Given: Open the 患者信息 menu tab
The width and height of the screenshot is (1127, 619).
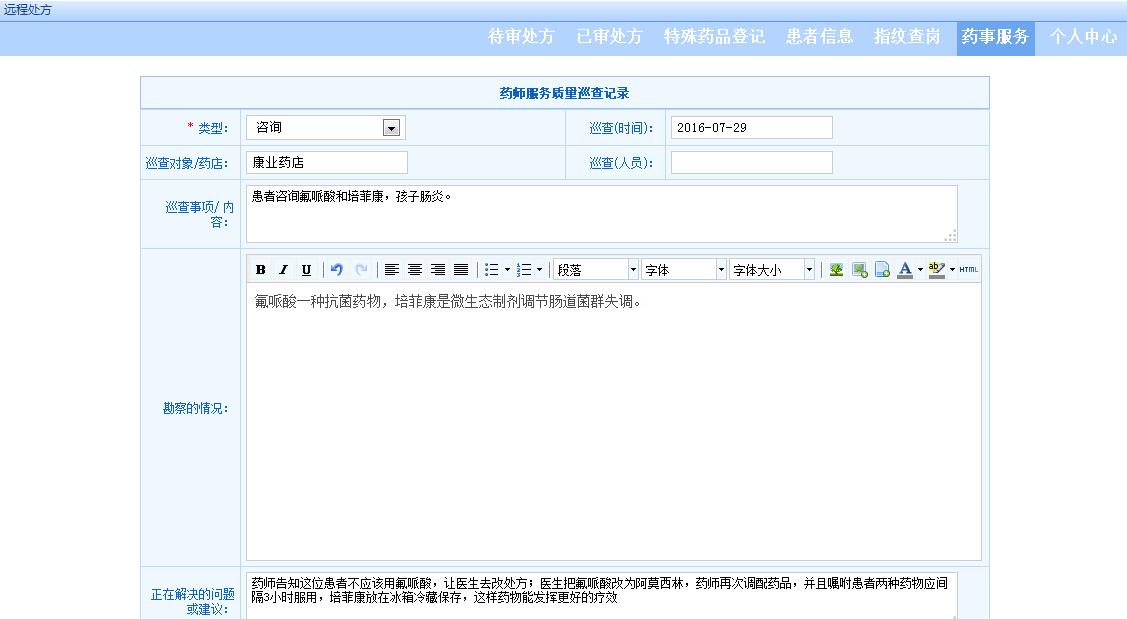Looking at the screenshot, I should pos(819,37).
